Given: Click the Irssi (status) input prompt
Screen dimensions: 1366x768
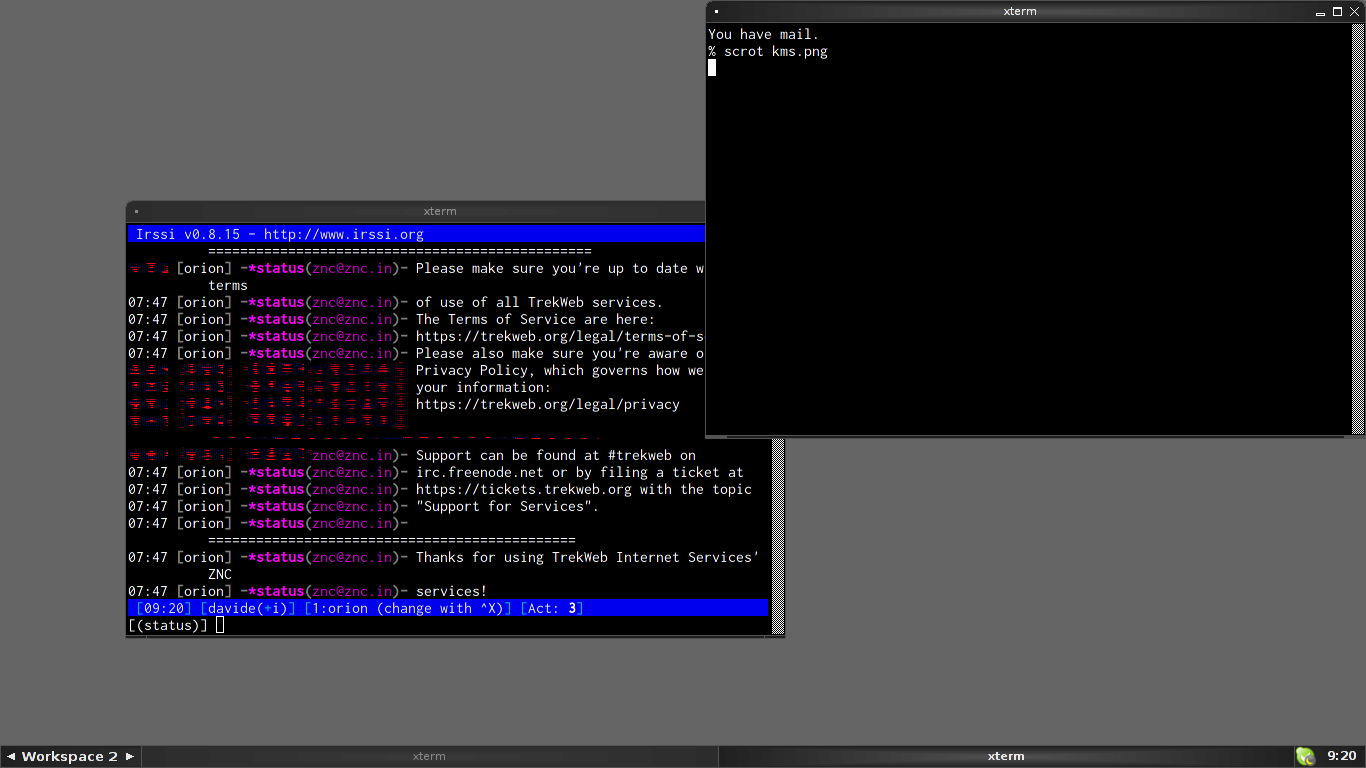Looking at the screenshot, I should tap(168, 625).
